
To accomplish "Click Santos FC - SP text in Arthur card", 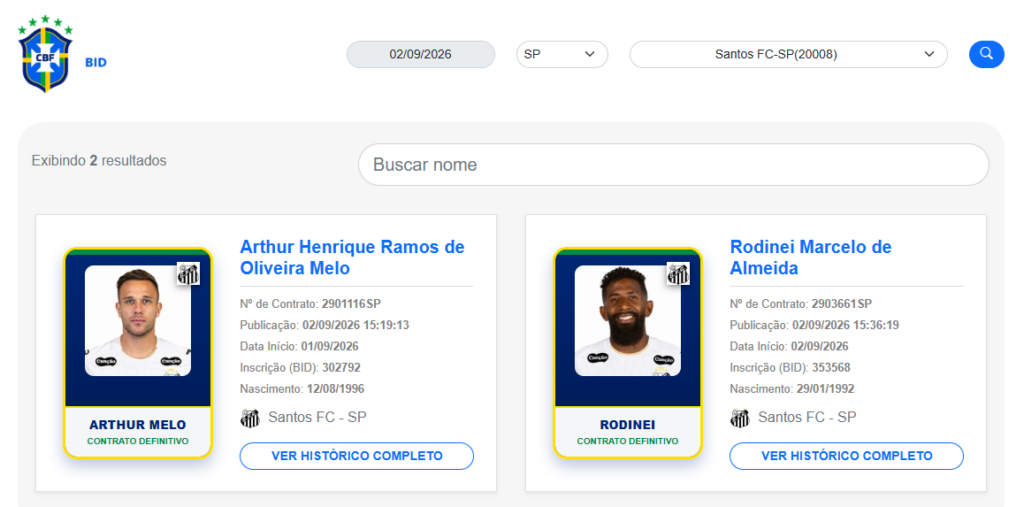I will 317,417.
